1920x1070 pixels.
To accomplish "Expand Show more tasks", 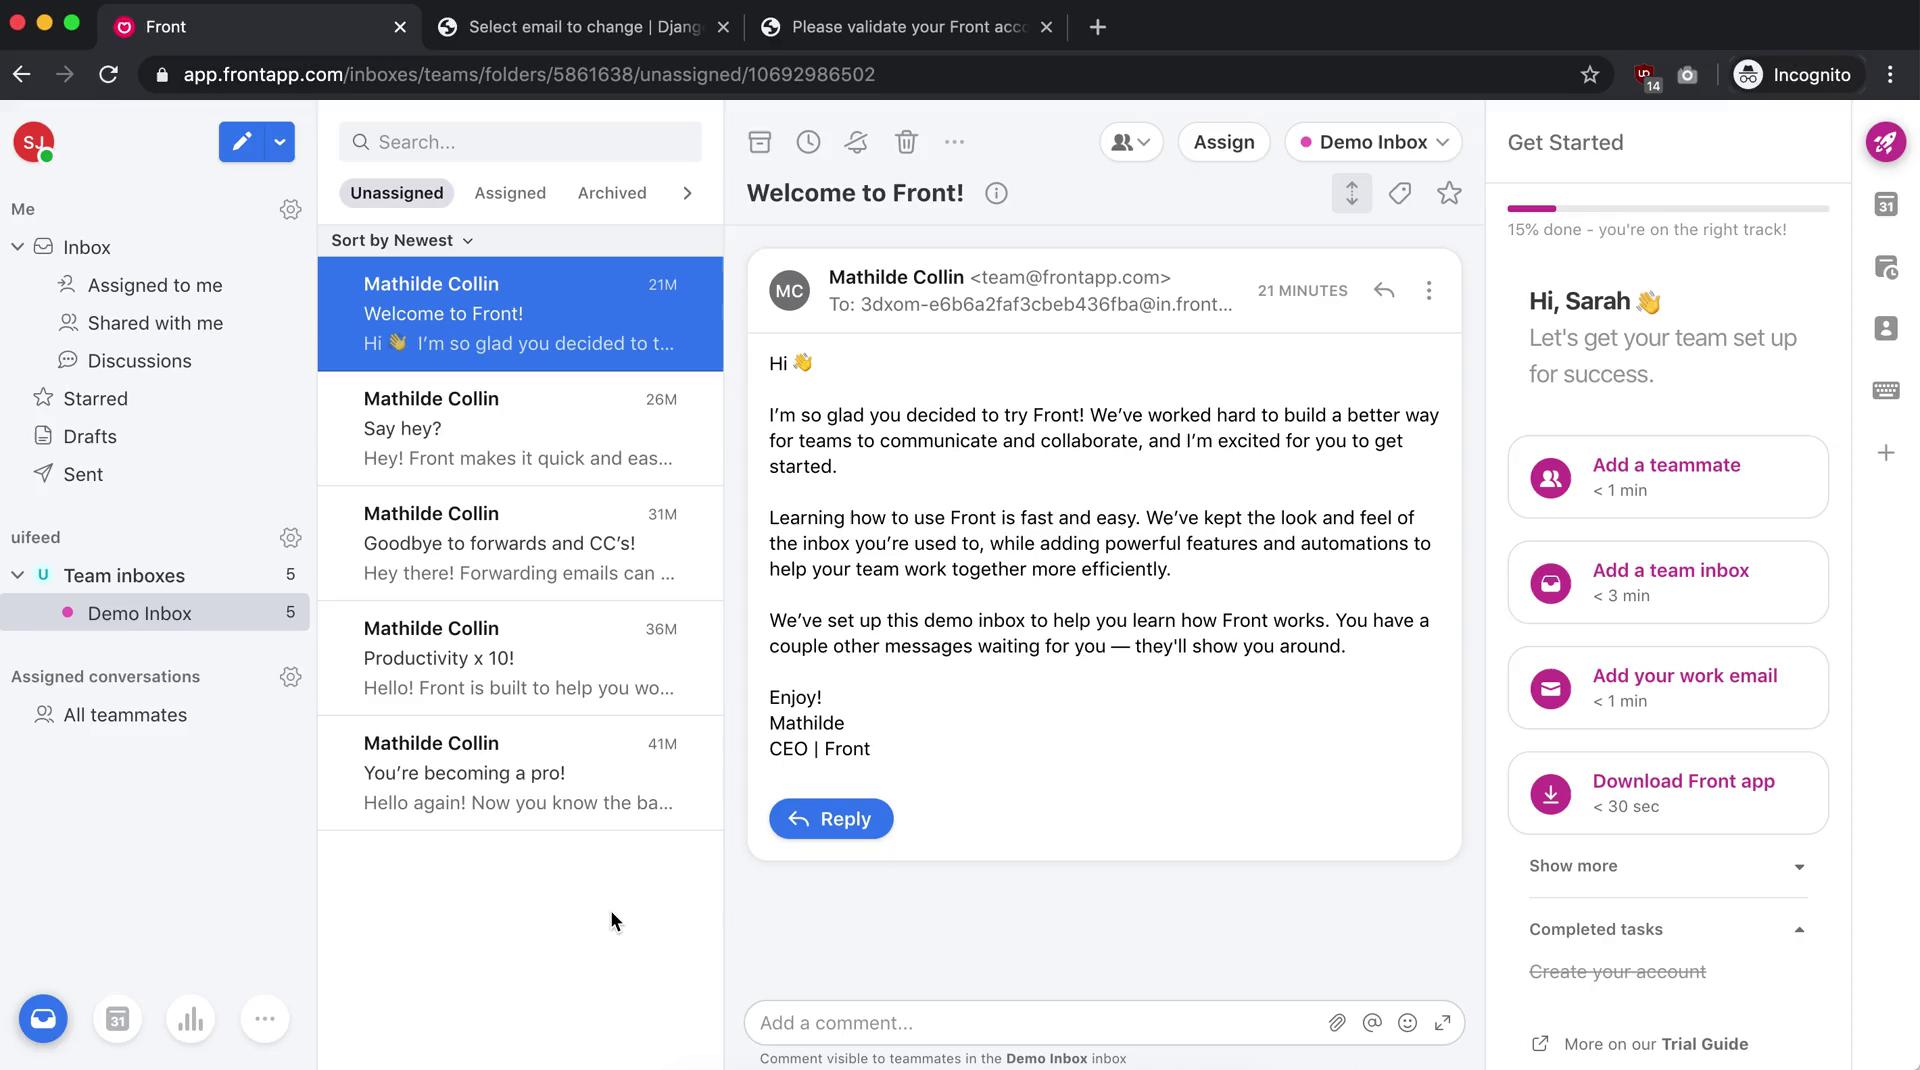I will pyautogui.click(x=1668, y=866).
